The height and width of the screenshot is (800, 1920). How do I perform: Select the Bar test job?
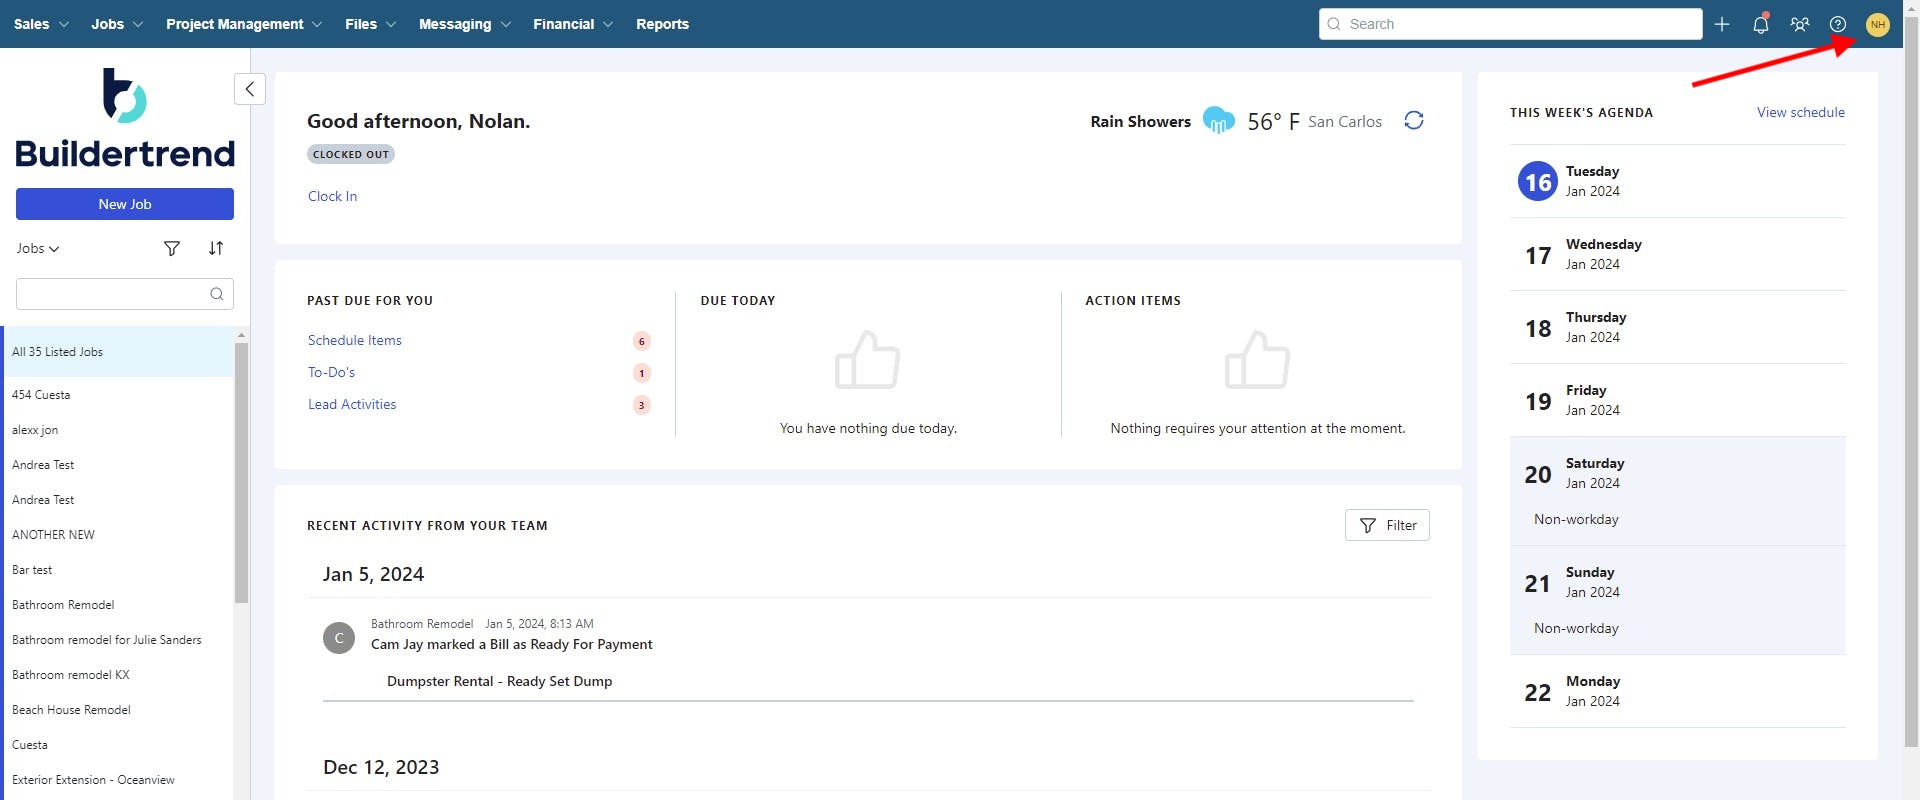coord(118,570)
